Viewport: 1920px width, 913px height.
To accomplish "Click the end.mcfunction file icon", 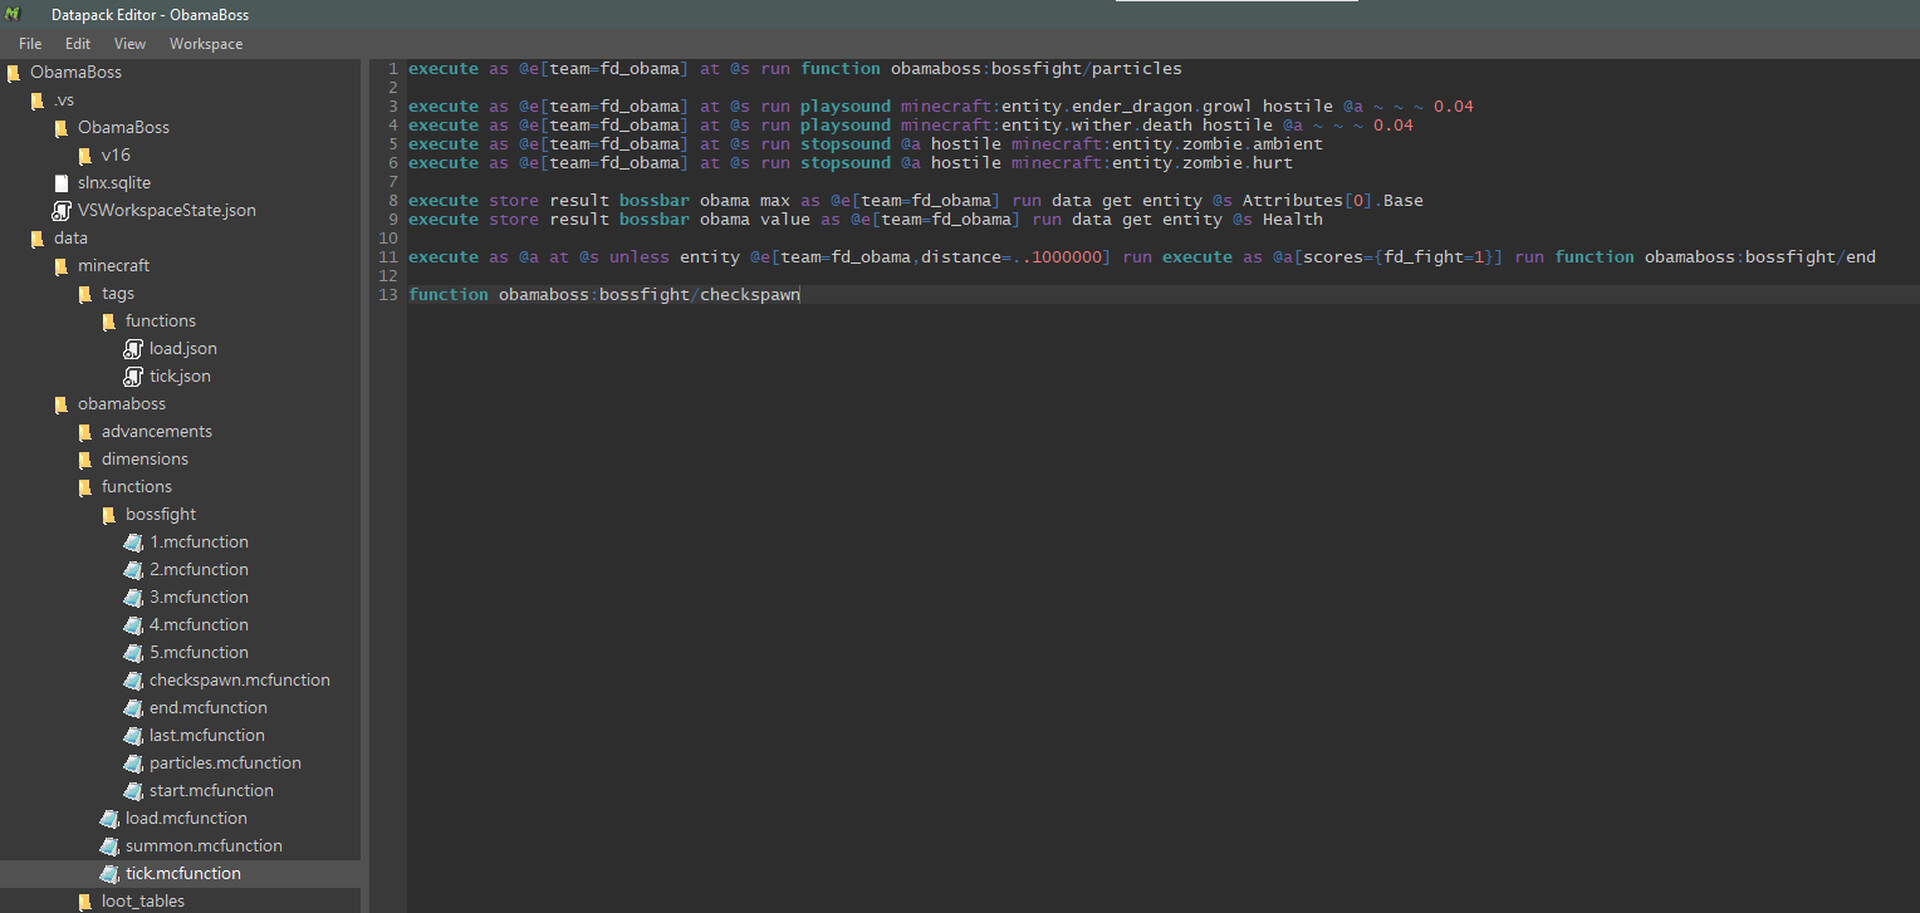I will point(134,707).
